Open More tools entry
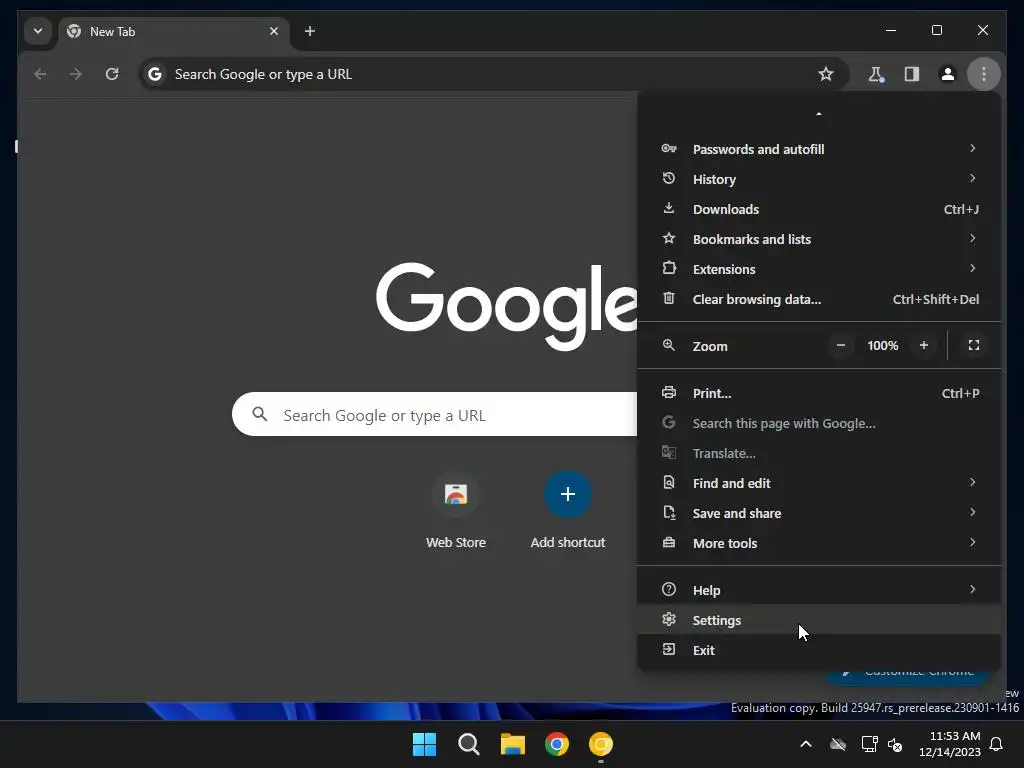Screen dimensions: 1024x768 pos(819,543)
